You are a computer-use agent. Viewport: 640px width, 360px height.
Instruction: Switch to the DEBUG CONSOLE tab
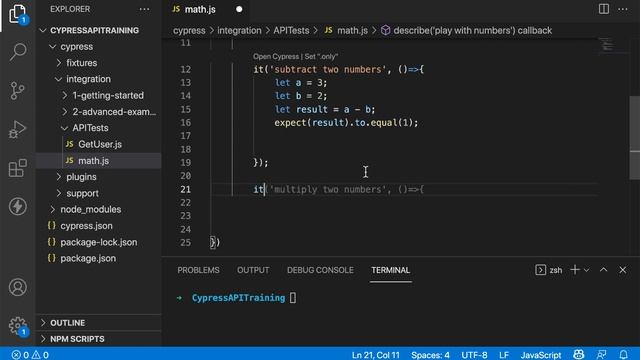coord(320,270)
